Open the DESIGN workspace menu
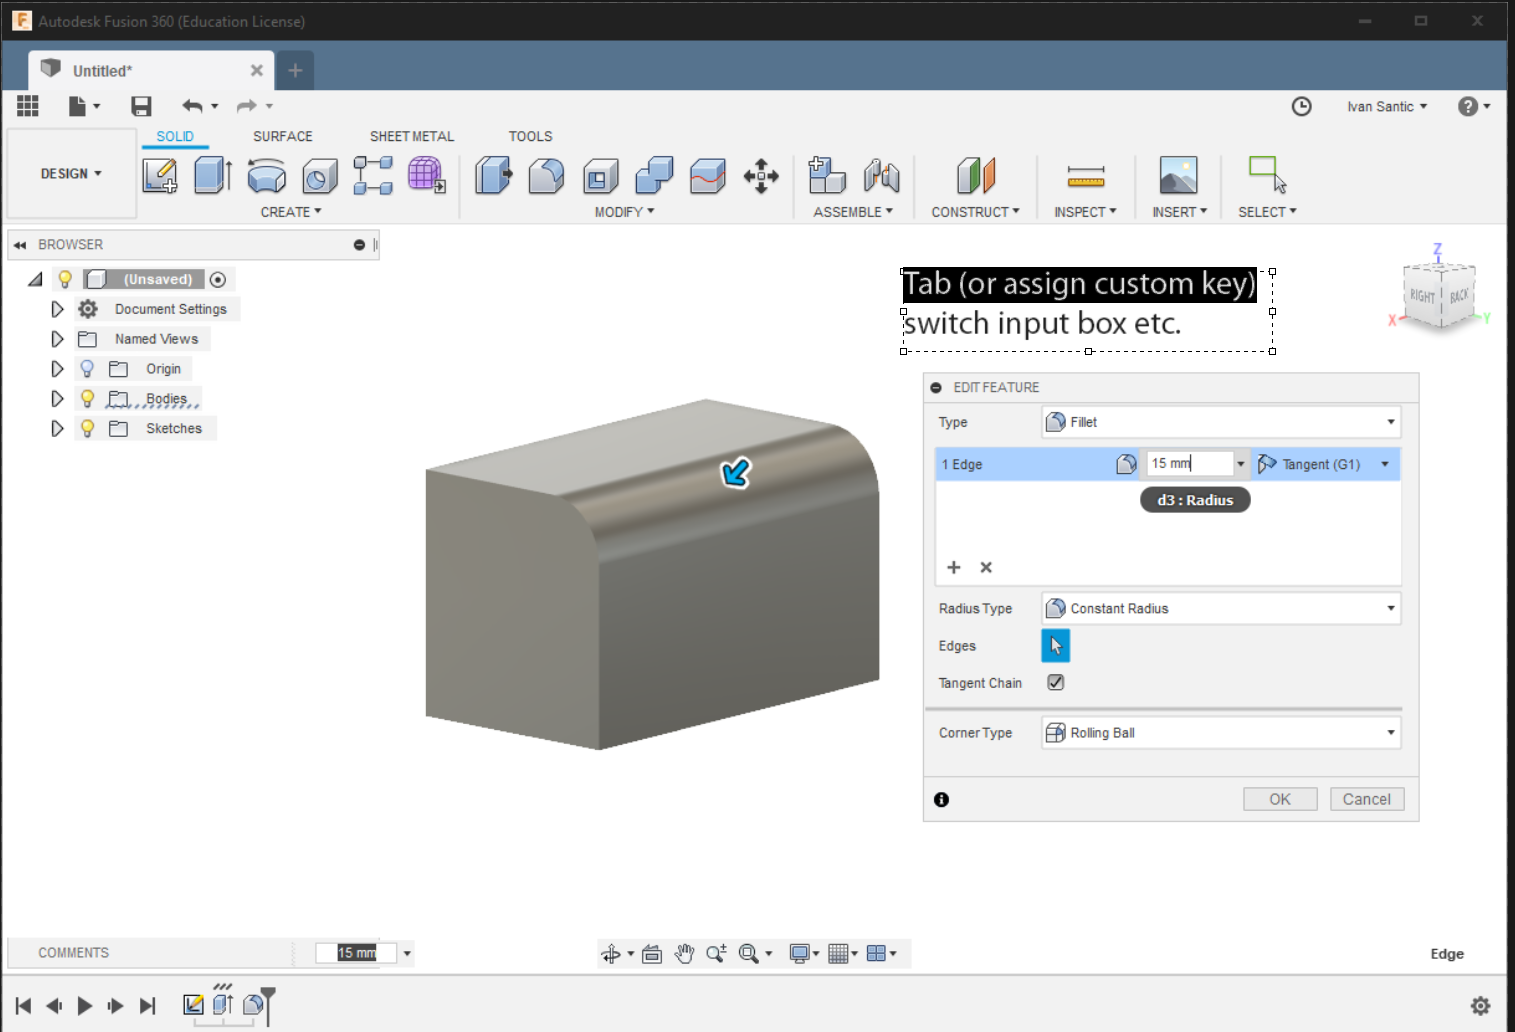 (x=70, y=173)
